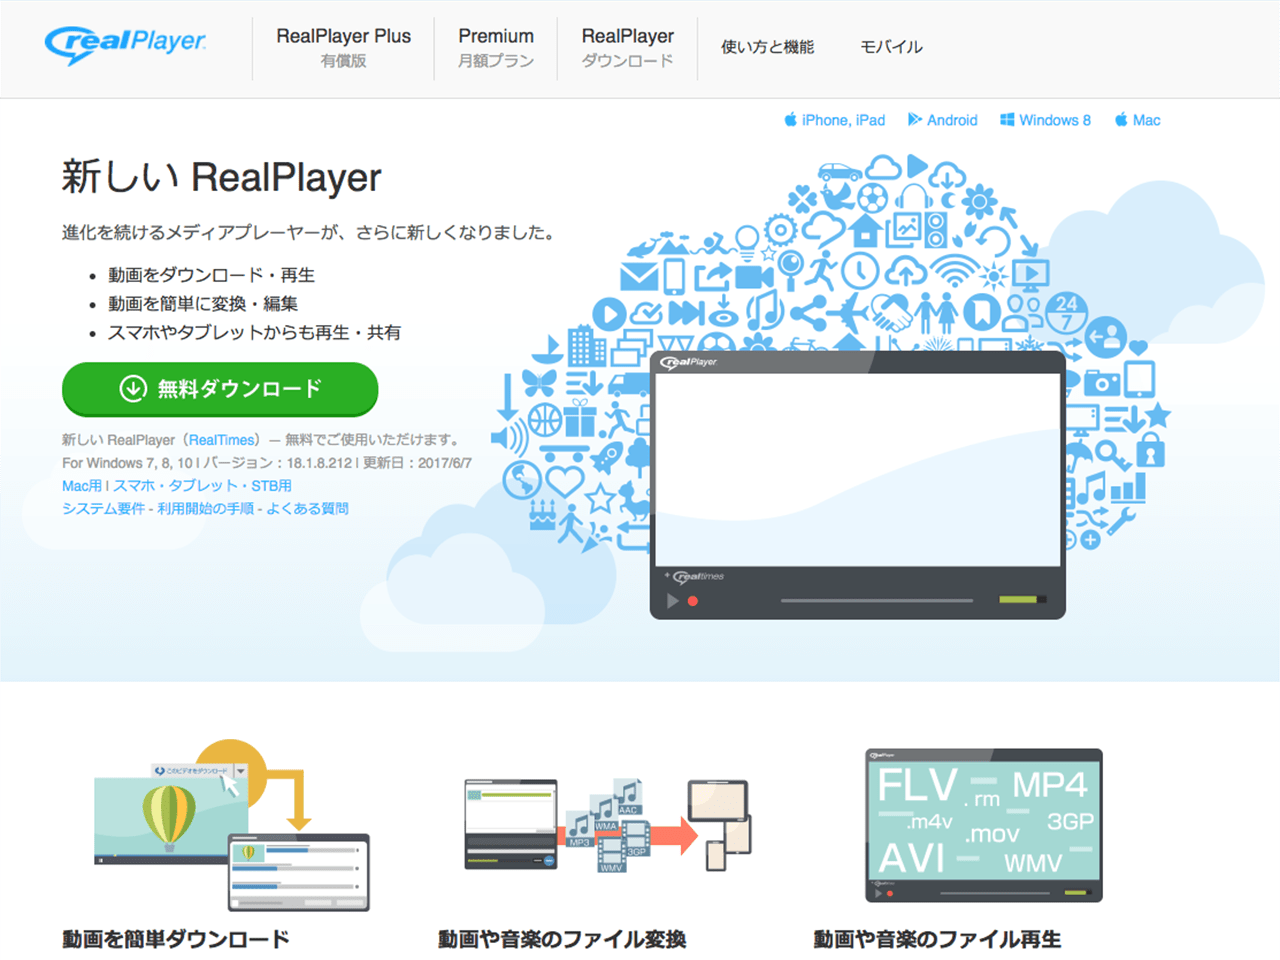Click the airplane icon in cloud graphic

coord(849,313)
